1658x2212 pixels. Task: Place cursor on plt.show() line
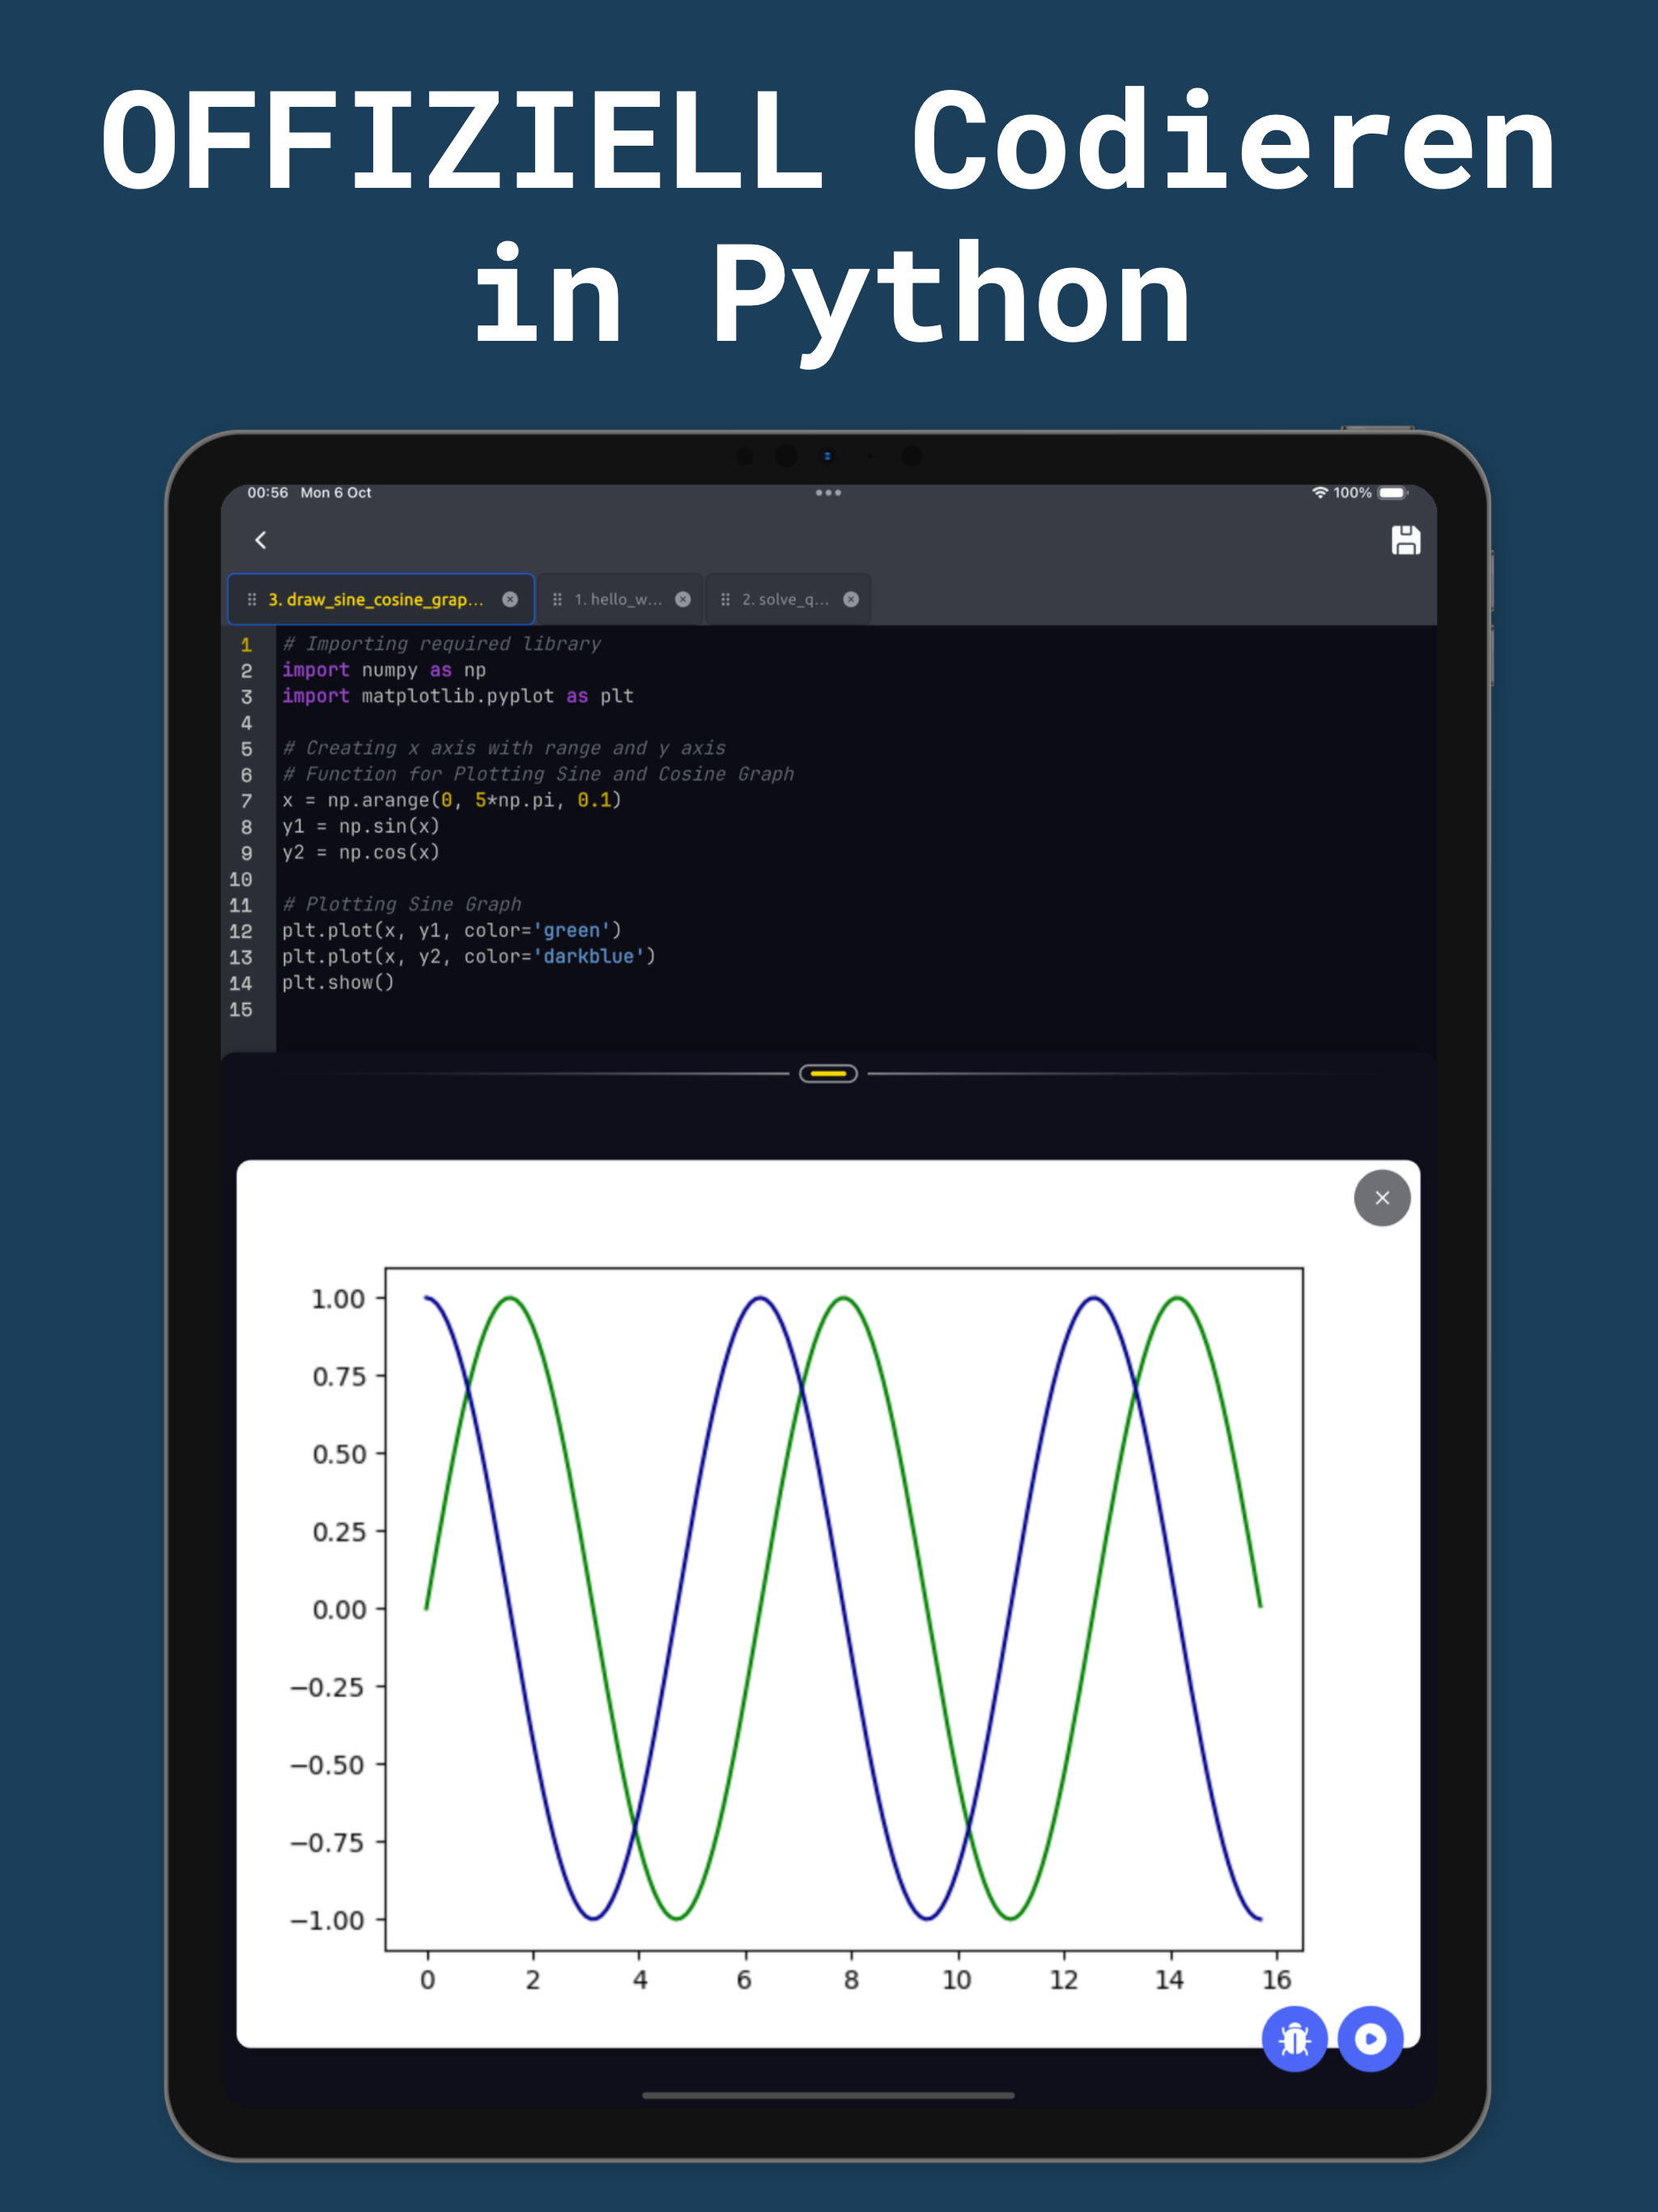338,982
